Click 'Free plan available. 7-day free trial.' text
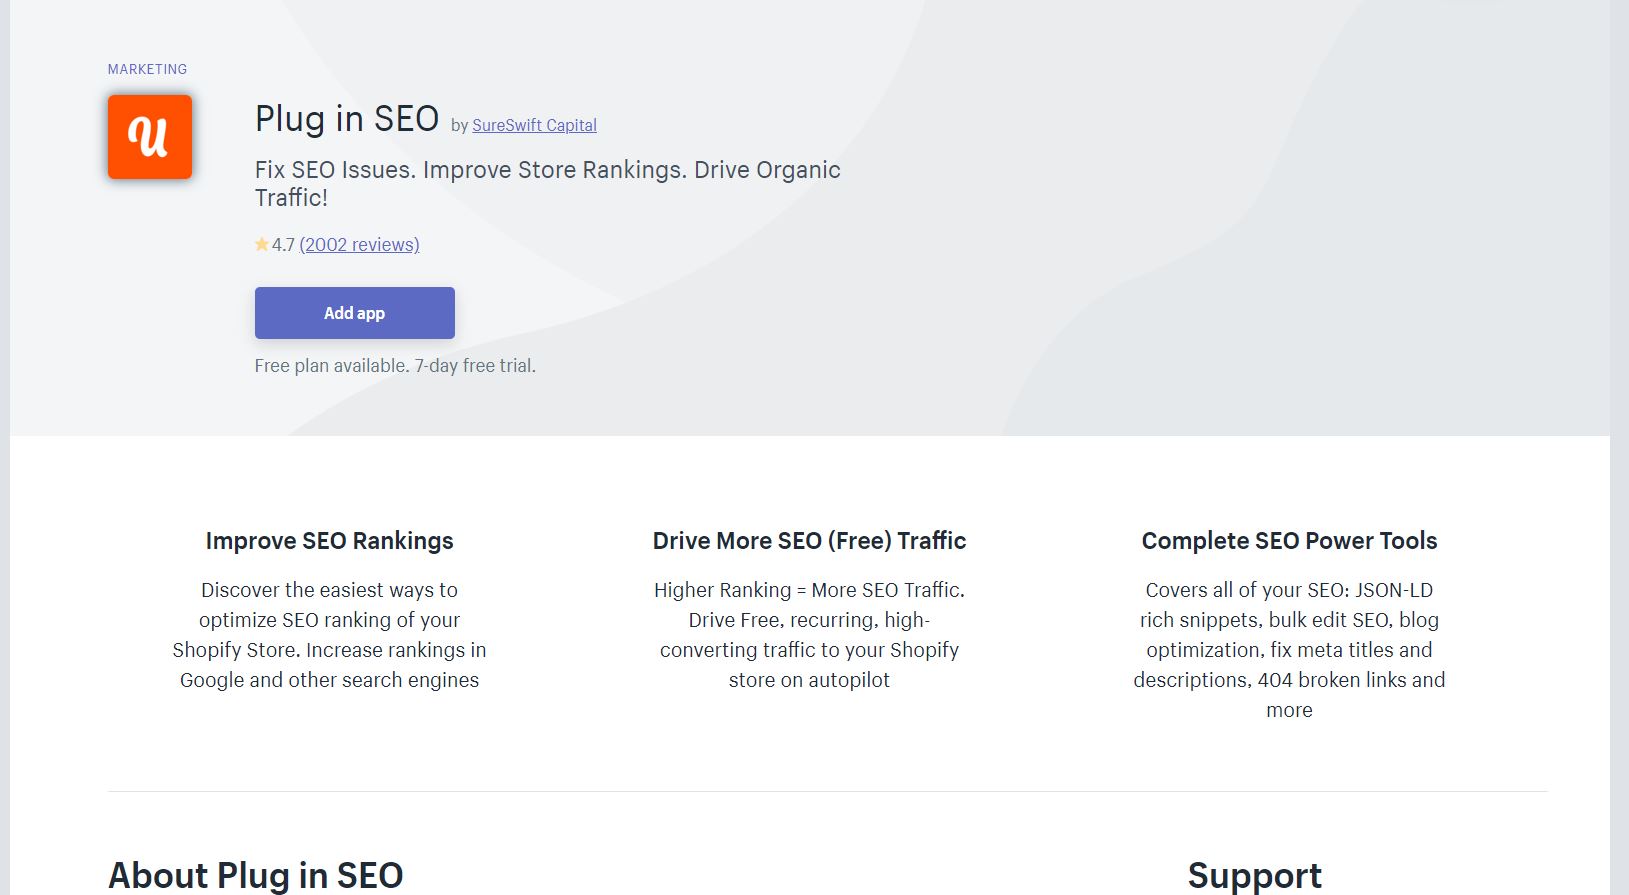The image size is (1629, 895). pyautogui.click(x=395, y=366)
